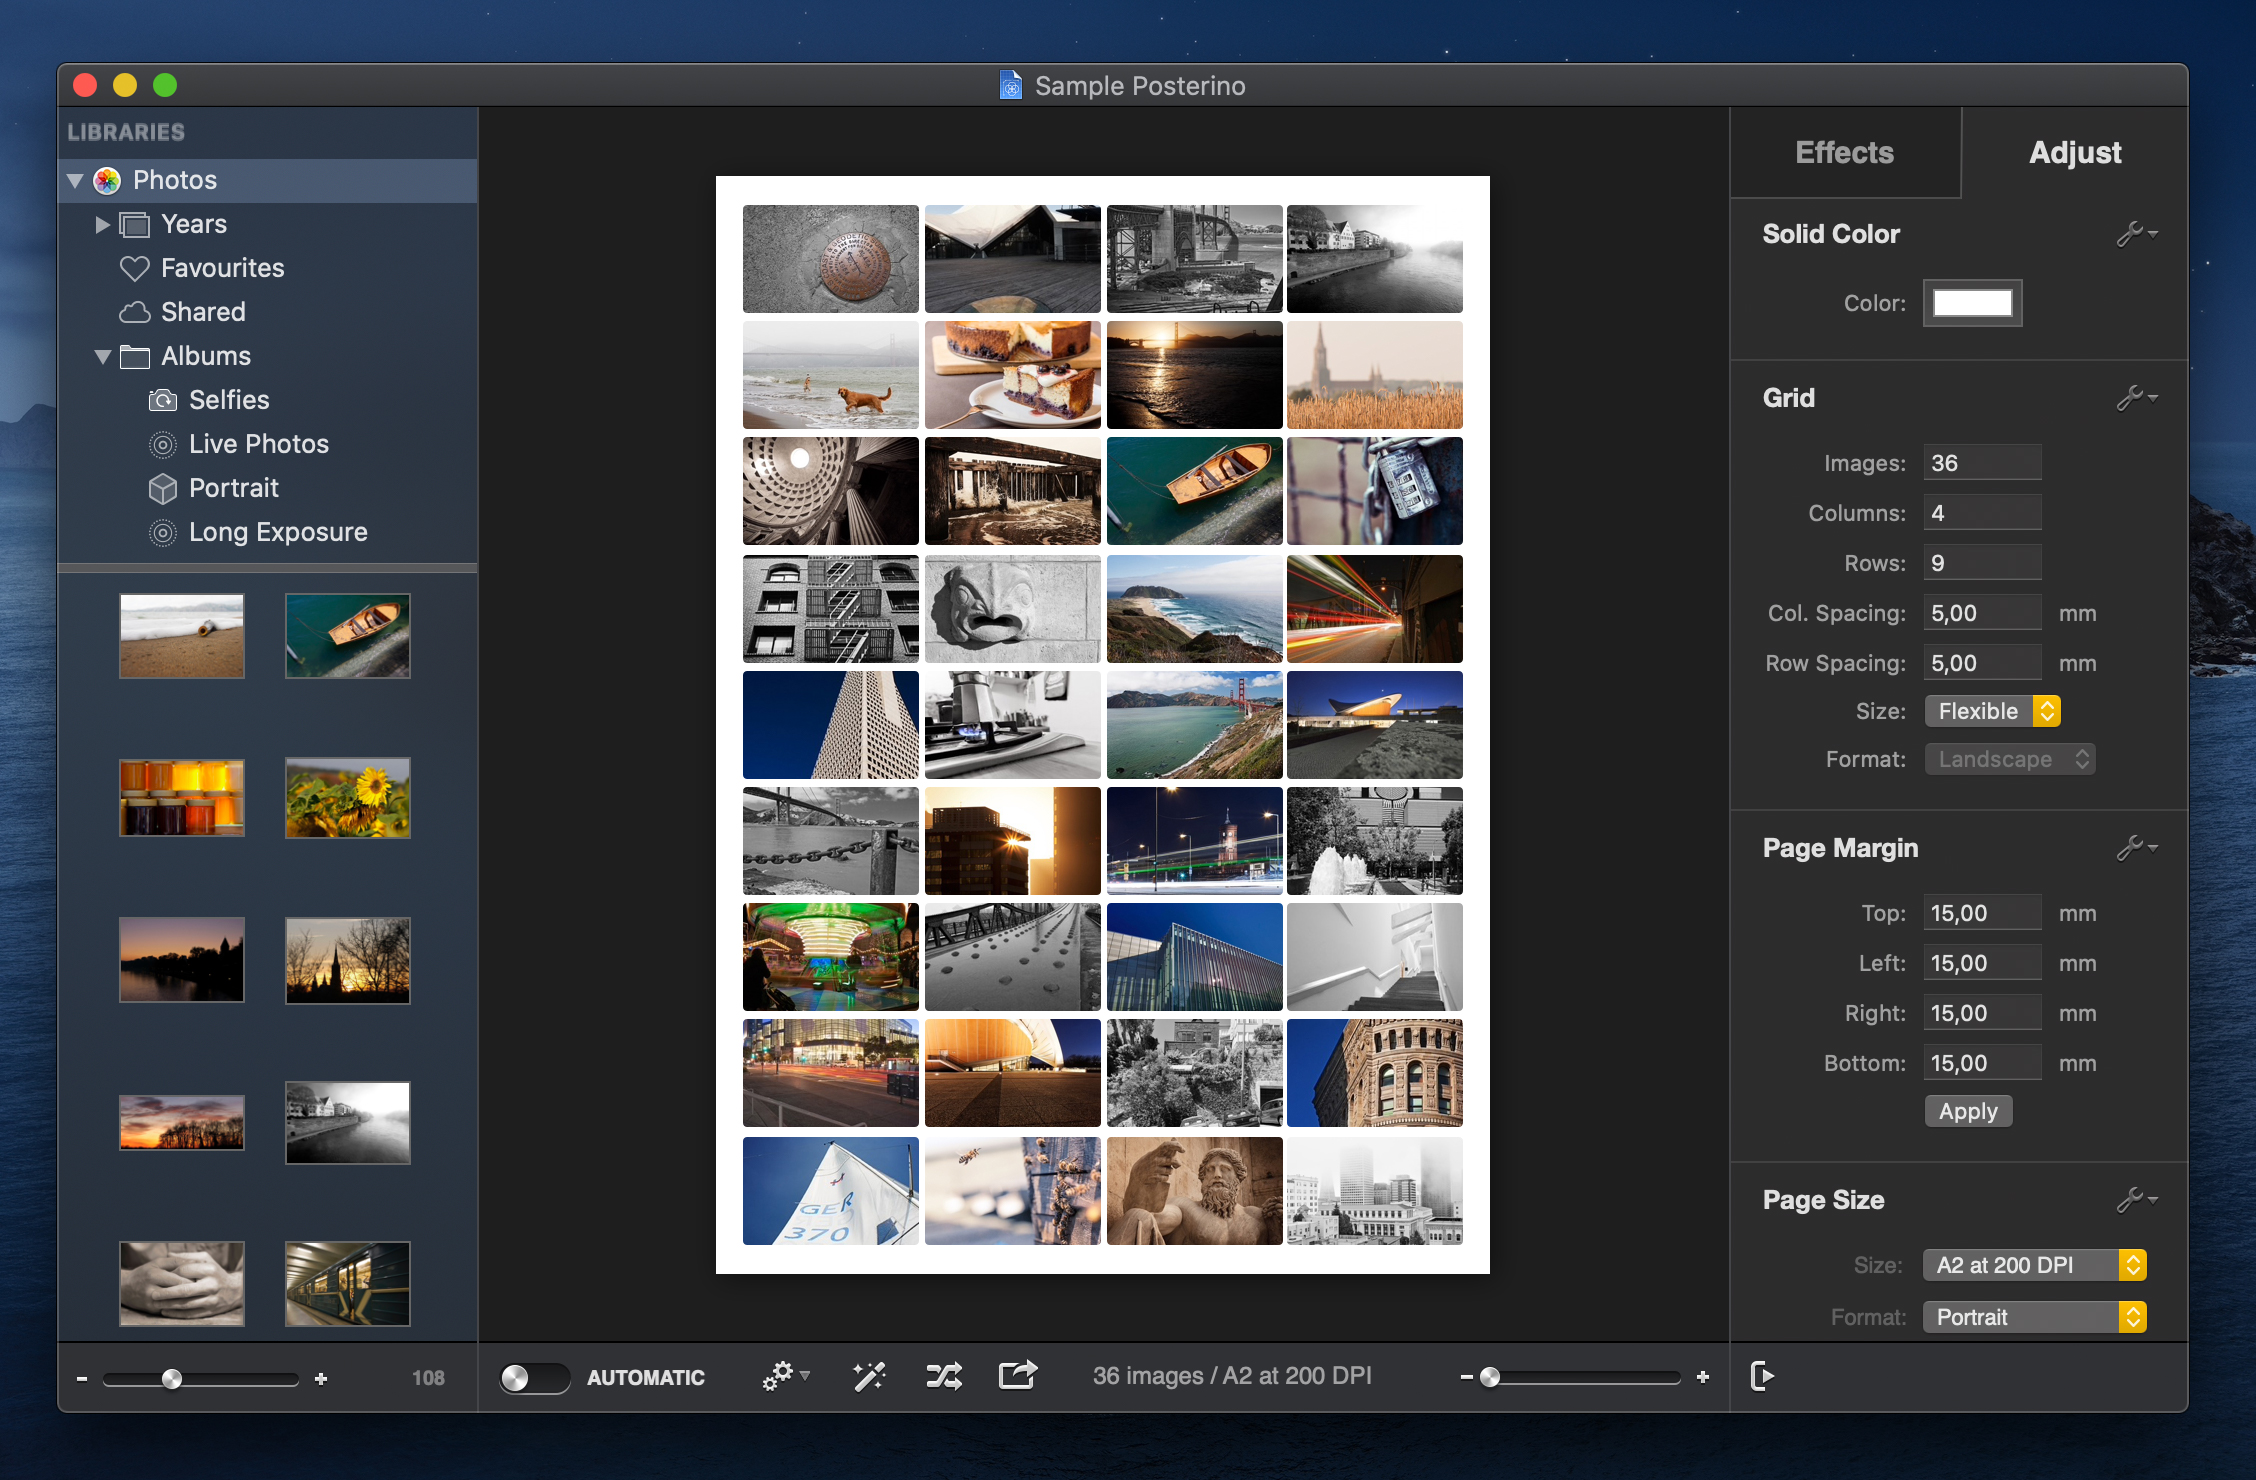
Task: Toggle the Automatic switch
Action: [534, 1377]
